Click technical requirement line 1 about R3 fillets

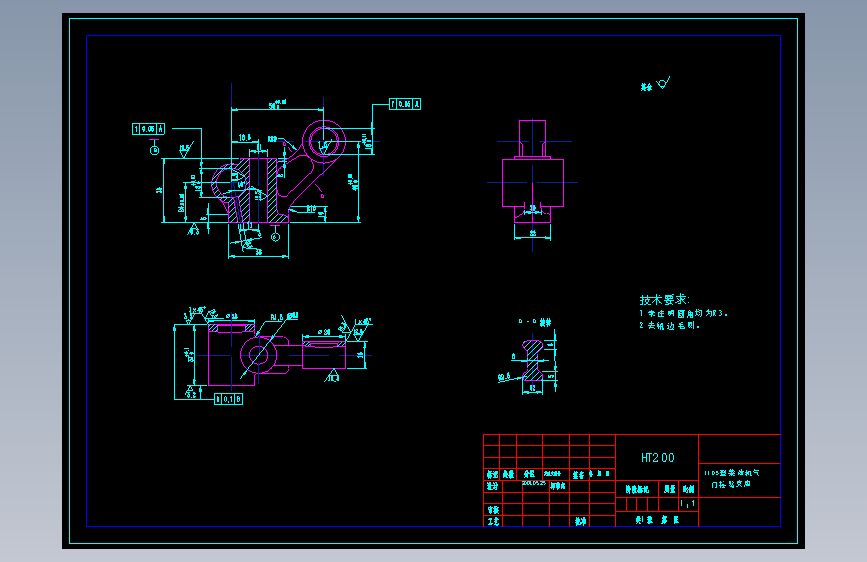(683, 313)
